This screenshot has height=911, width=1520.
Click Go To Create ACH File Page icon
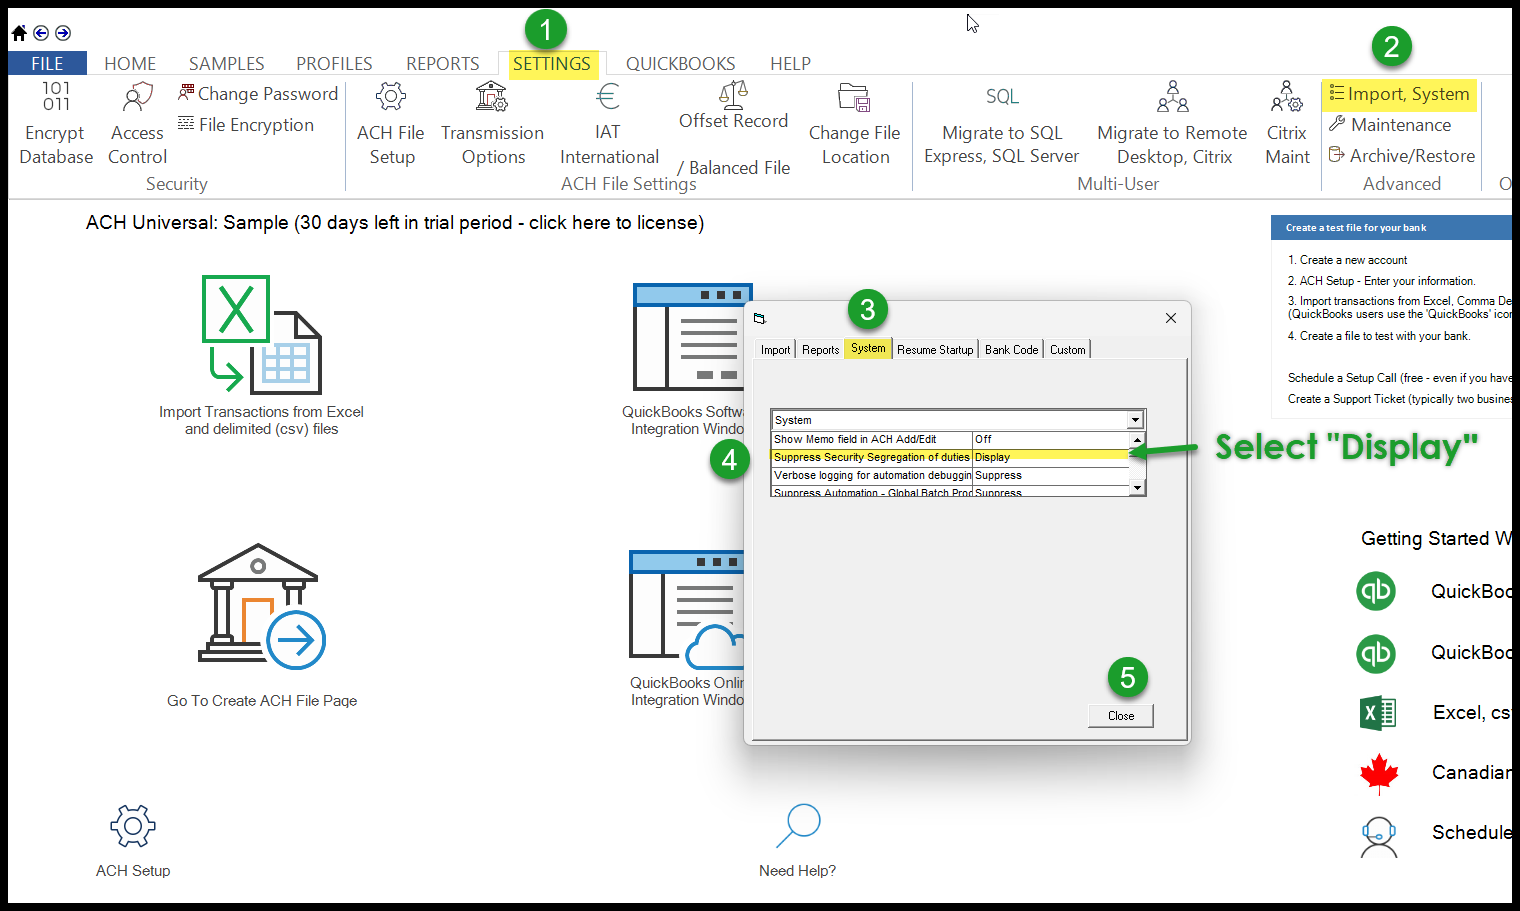click(262, 606)
